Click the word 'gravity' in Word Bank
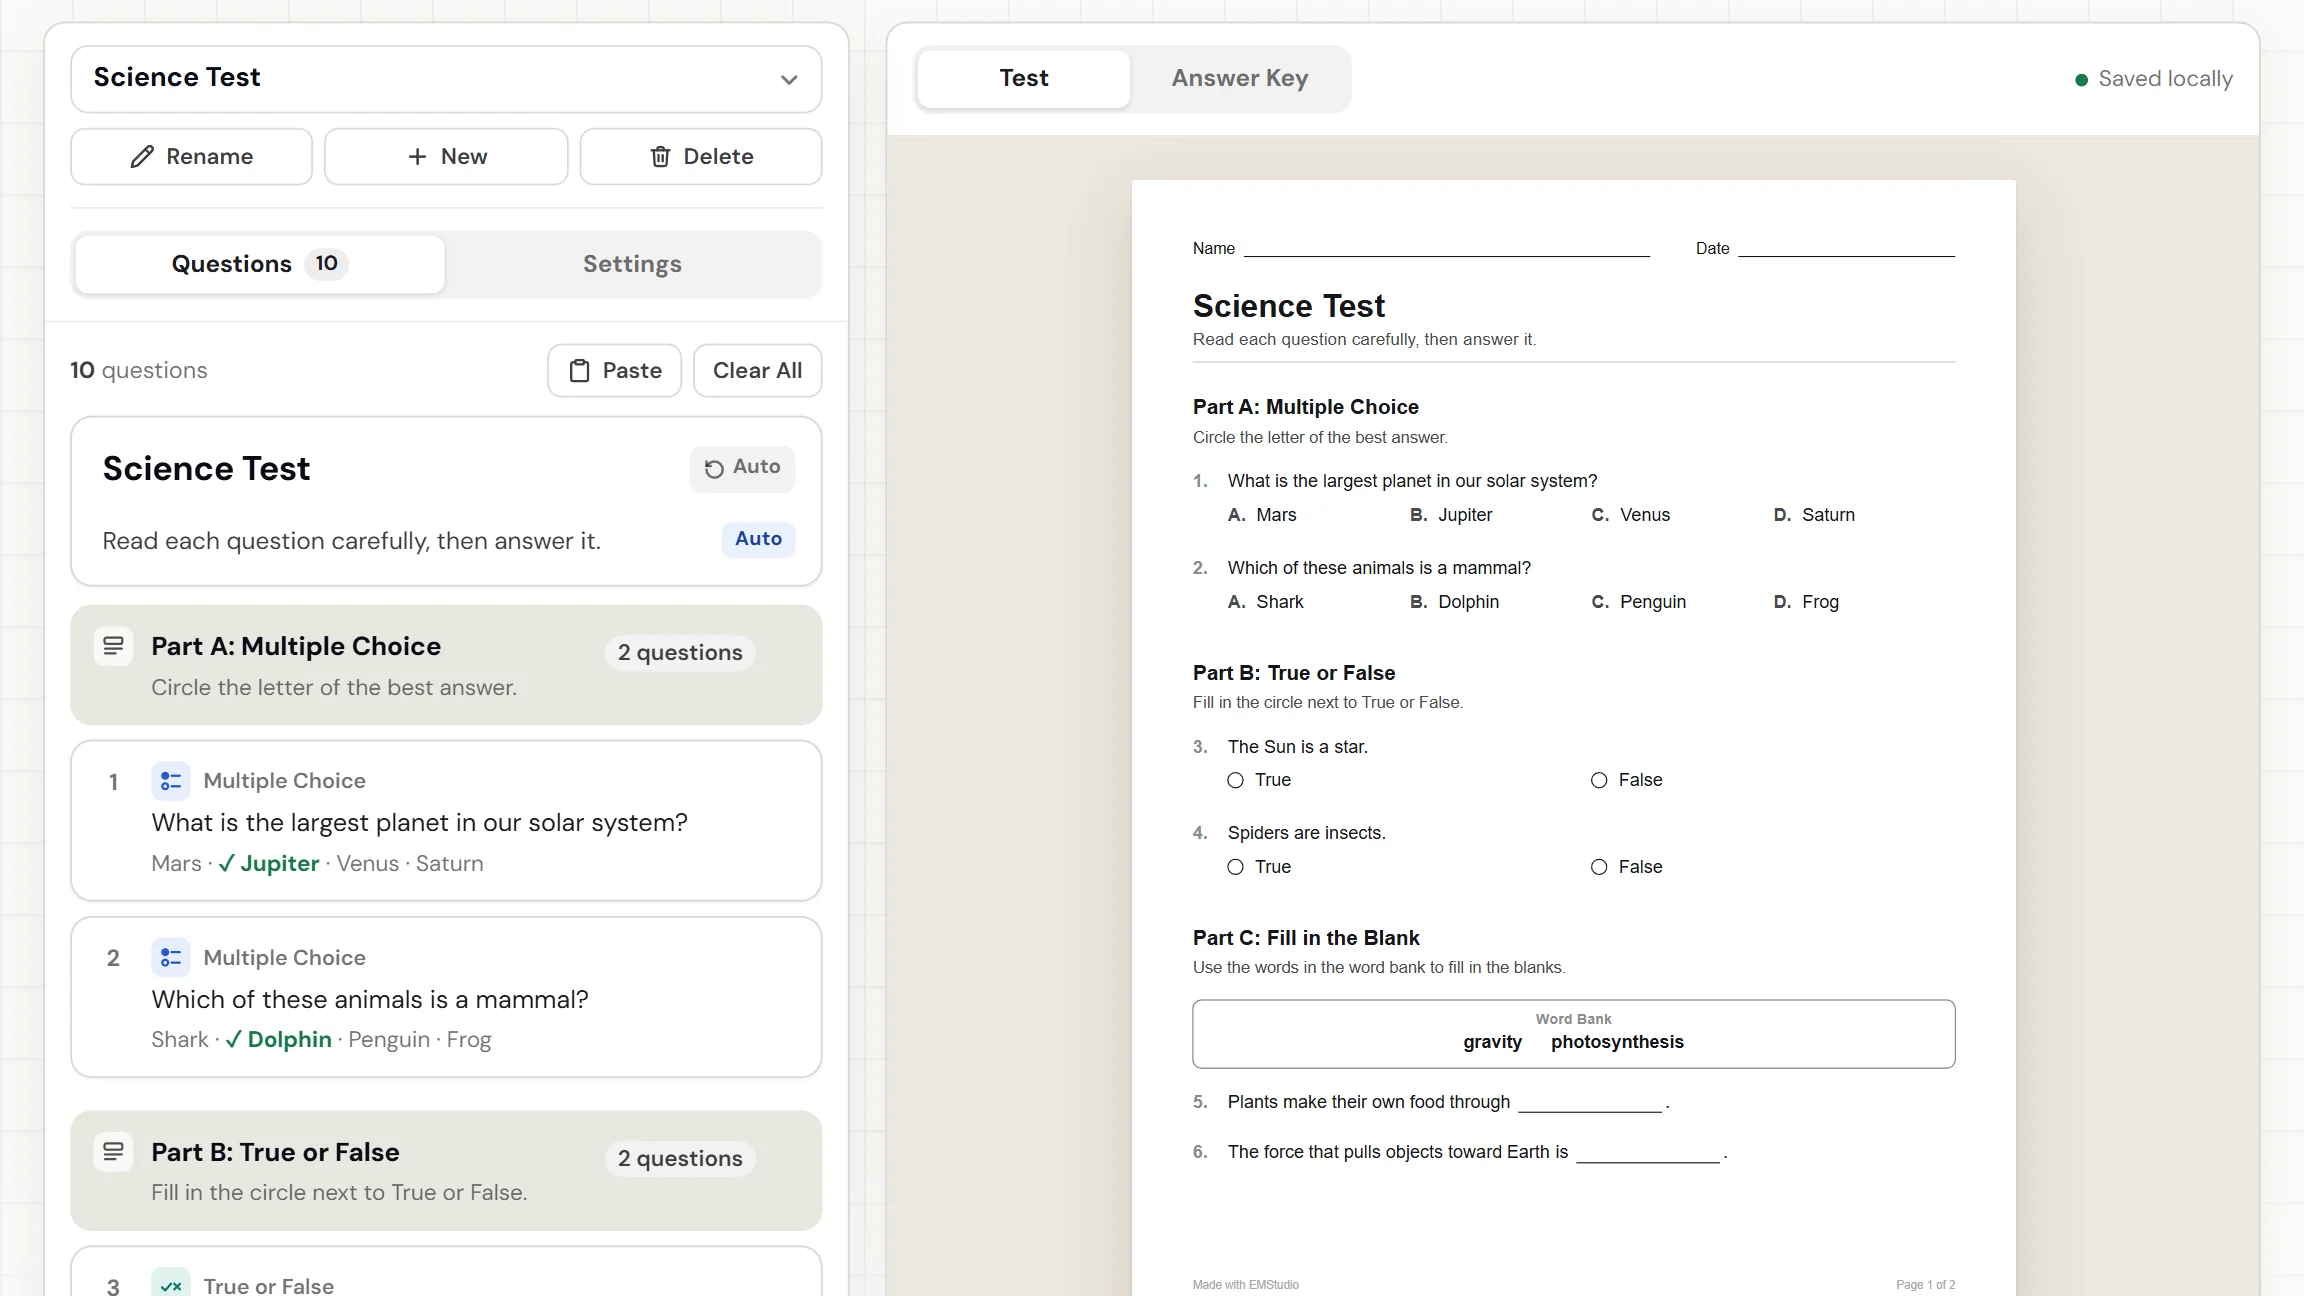Image resolution: width=2304 pixels, height=1296 pixels. click(1492, 1042)
